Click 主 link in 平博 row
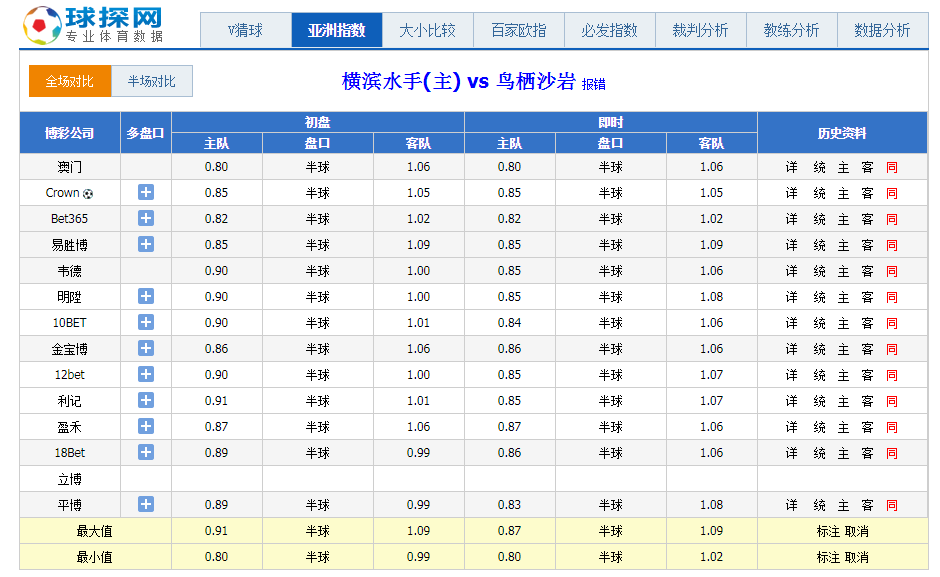This screenshot has width=940, height=577. (843, 506)
